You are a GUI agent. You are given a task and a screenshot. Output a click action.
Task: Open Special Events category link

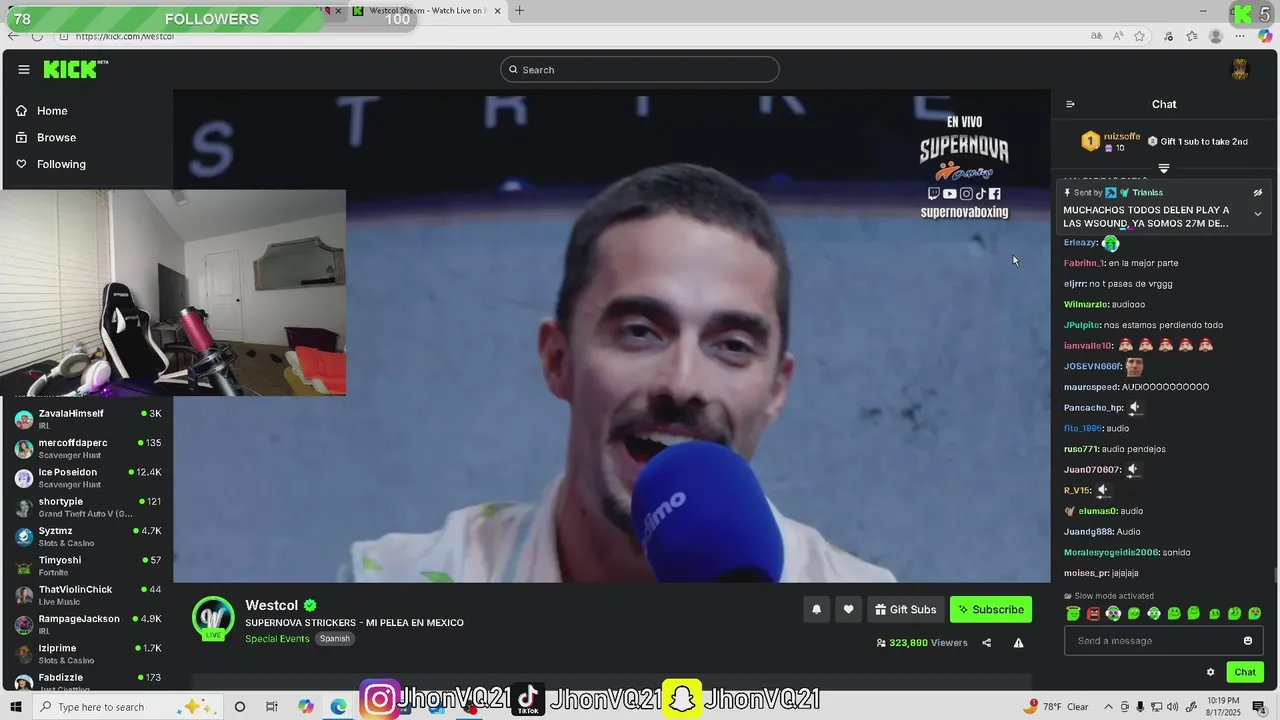pos(277,638)
